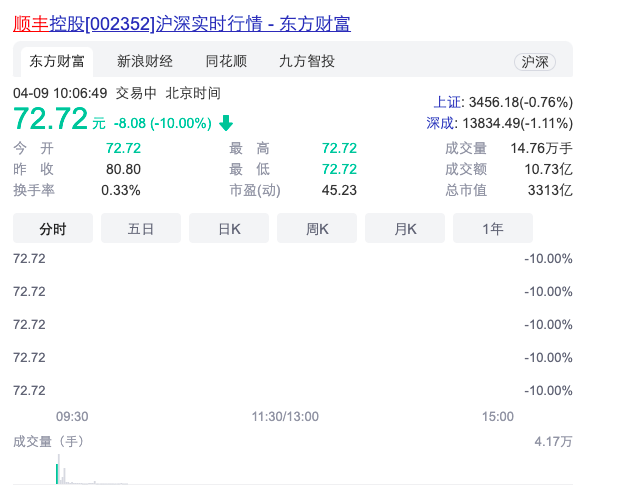Click the 深成 index value 13834.49(-1.11%)
624x493 pixels.
pyautogui.click(x=517, y=123)
